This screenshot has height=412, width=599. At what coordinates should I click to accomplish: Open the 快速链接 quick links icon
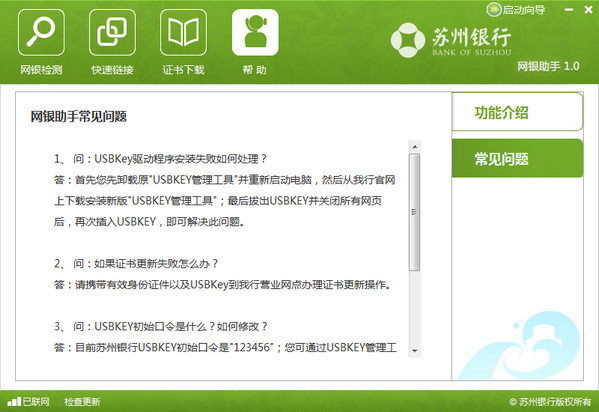click(112, 33)
